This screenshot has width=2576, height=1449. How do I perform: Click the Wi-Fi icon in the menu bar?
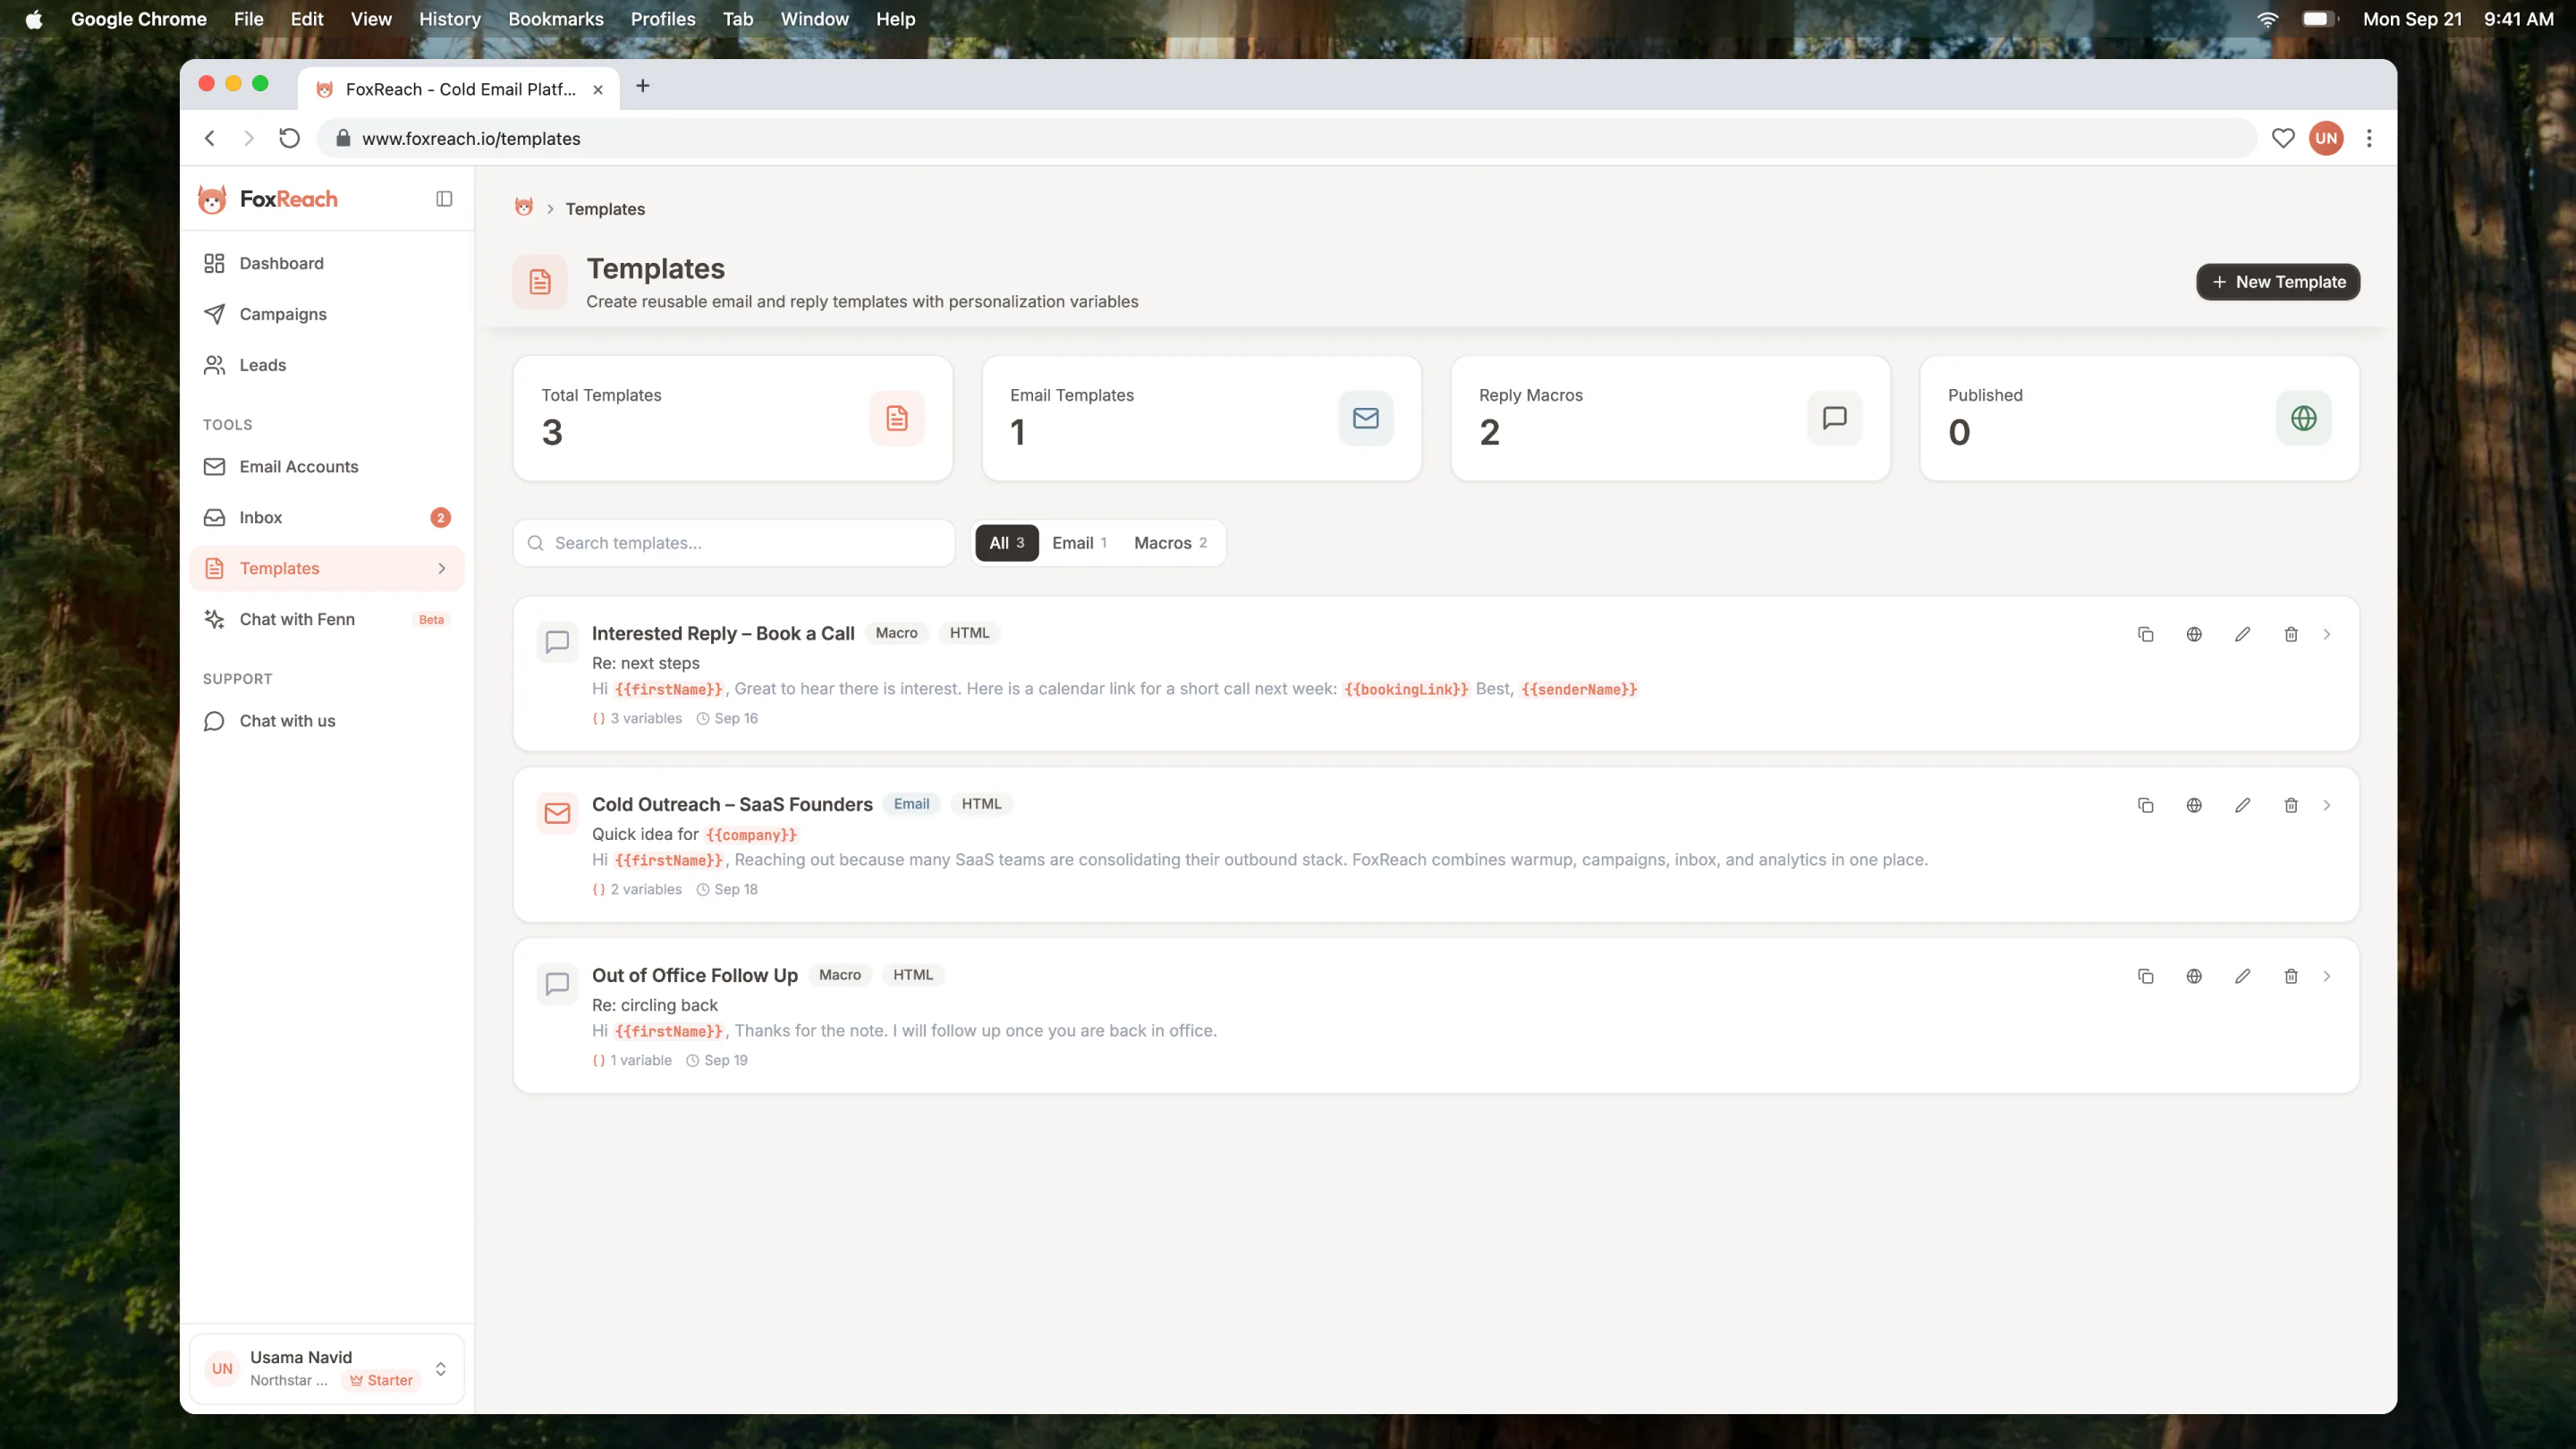coord(2268,19)
